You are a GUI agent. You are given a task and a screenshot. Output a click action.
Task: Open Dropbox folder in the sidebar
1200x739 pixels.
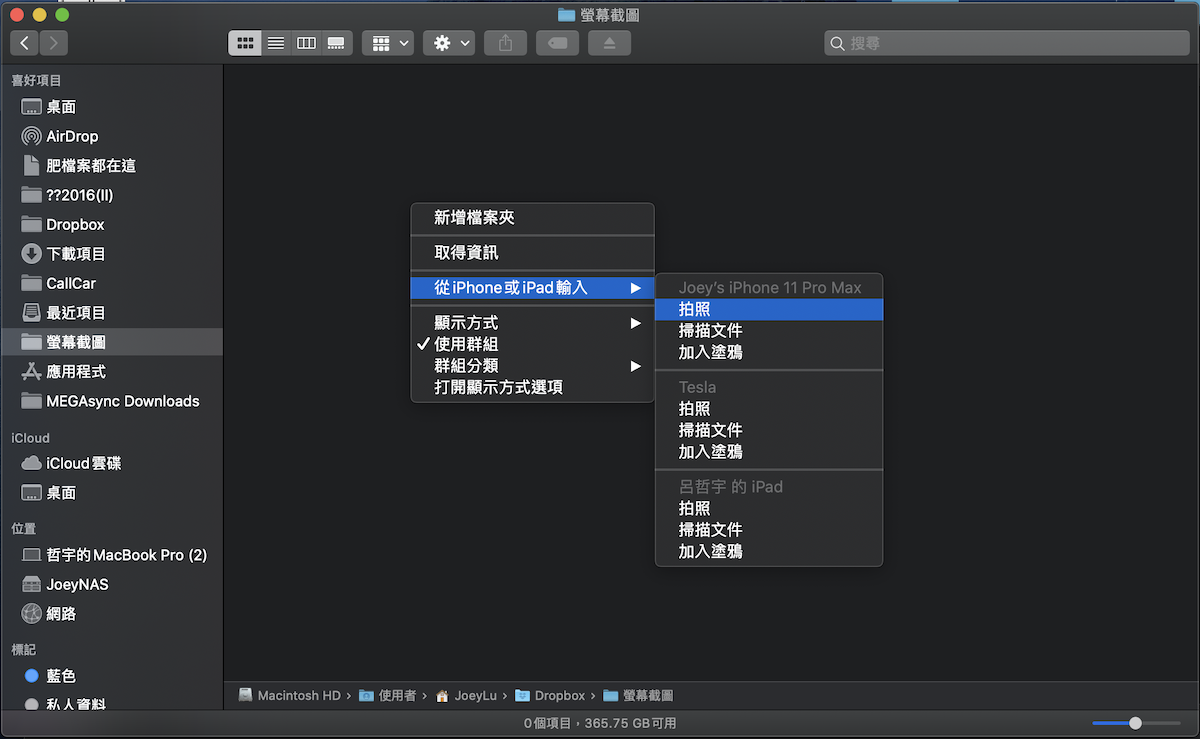pos(111,225)
